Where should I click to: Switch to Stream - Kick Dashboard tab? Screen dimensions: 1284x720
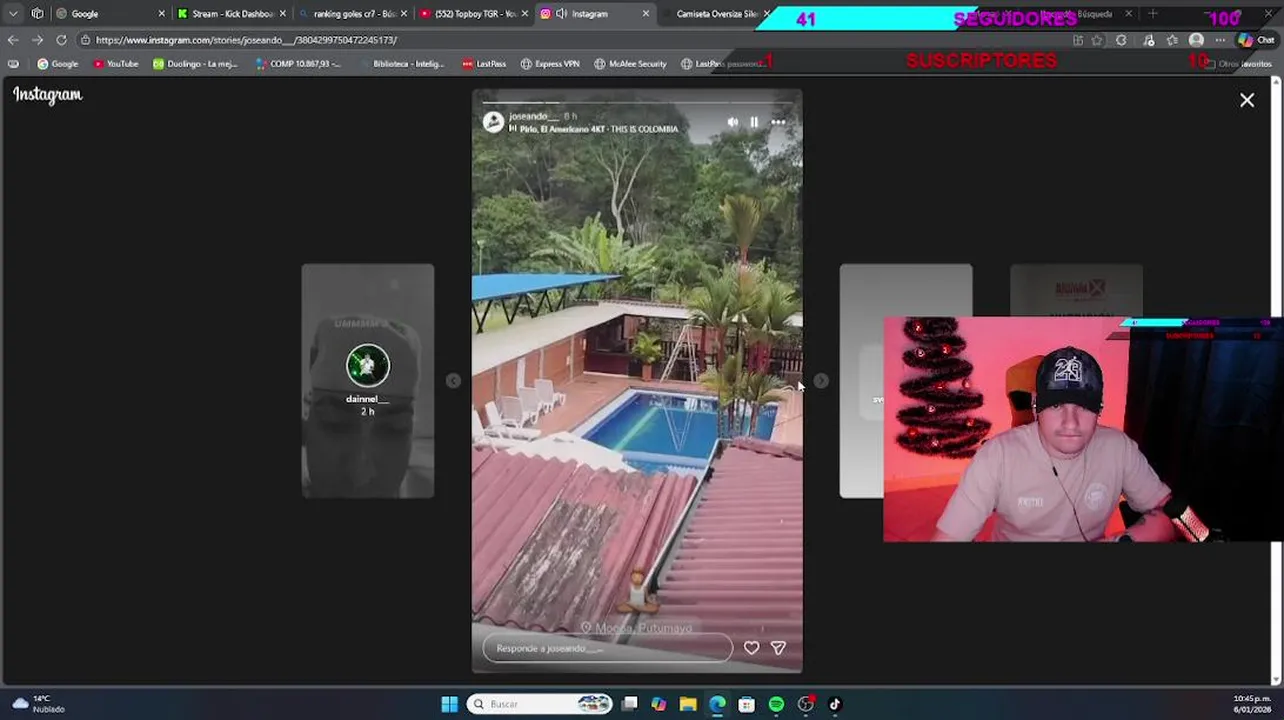tap(232, 14)
